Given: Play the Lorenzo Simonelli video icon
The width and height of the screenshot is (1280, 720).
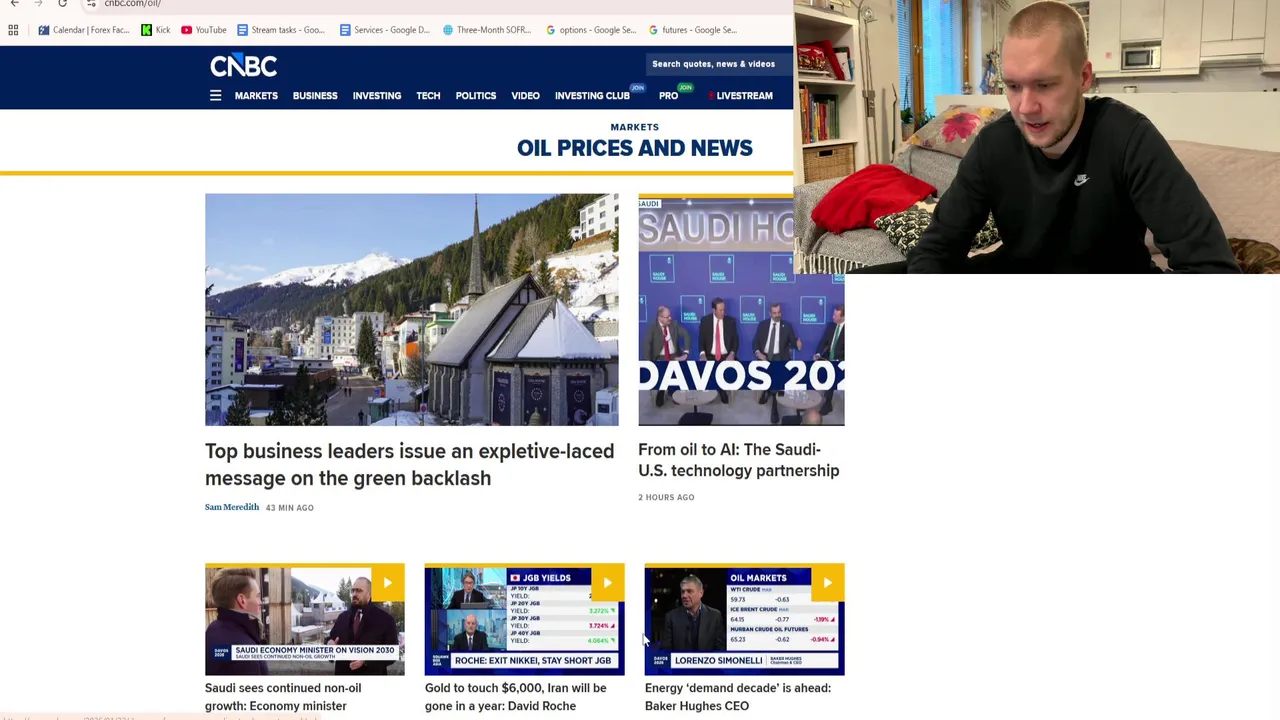Looking at the screenshot, I should point(827,583).
